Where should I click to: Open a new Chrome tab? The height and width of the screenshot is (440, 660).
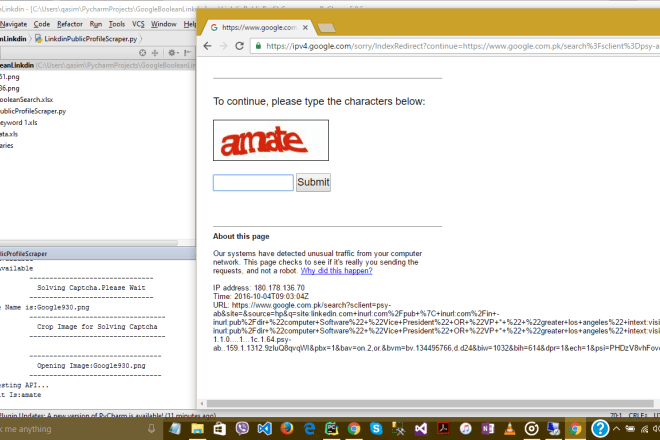click(327, 28)
